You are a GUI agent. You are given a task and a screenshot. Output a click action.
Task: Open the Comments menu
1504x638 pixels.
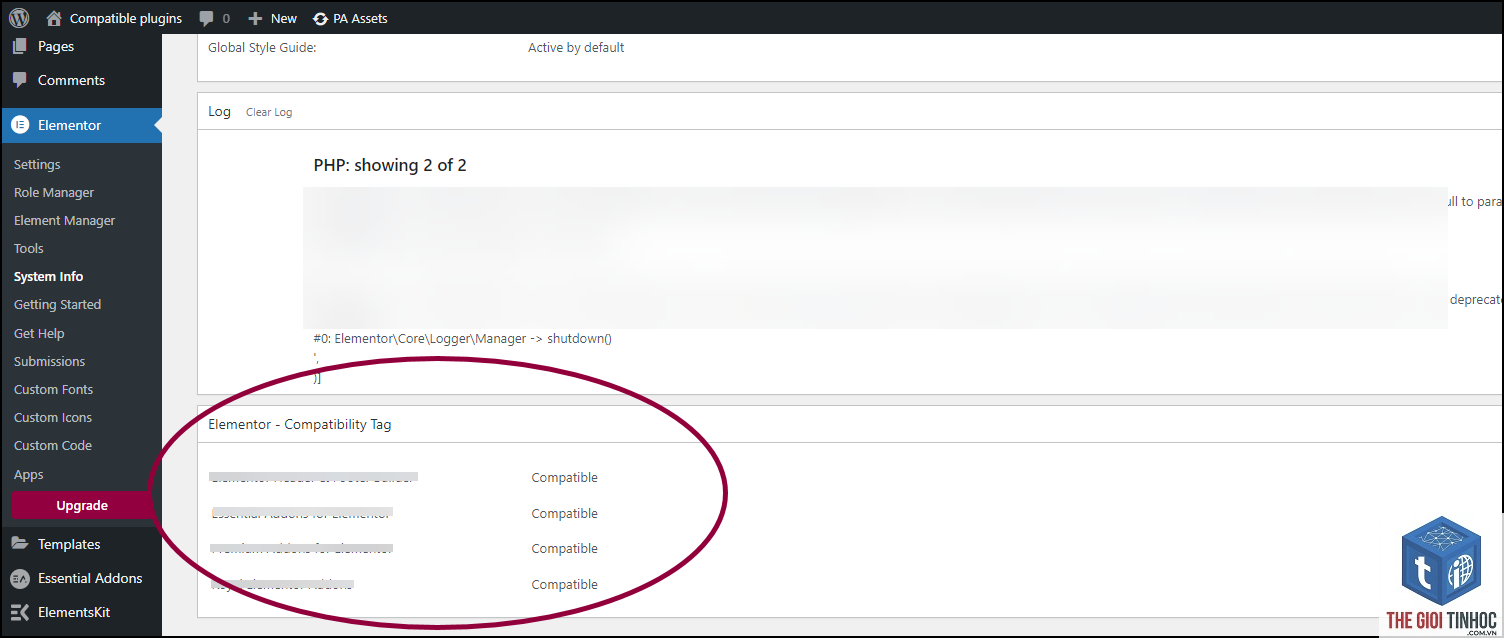tap(71, 80)
